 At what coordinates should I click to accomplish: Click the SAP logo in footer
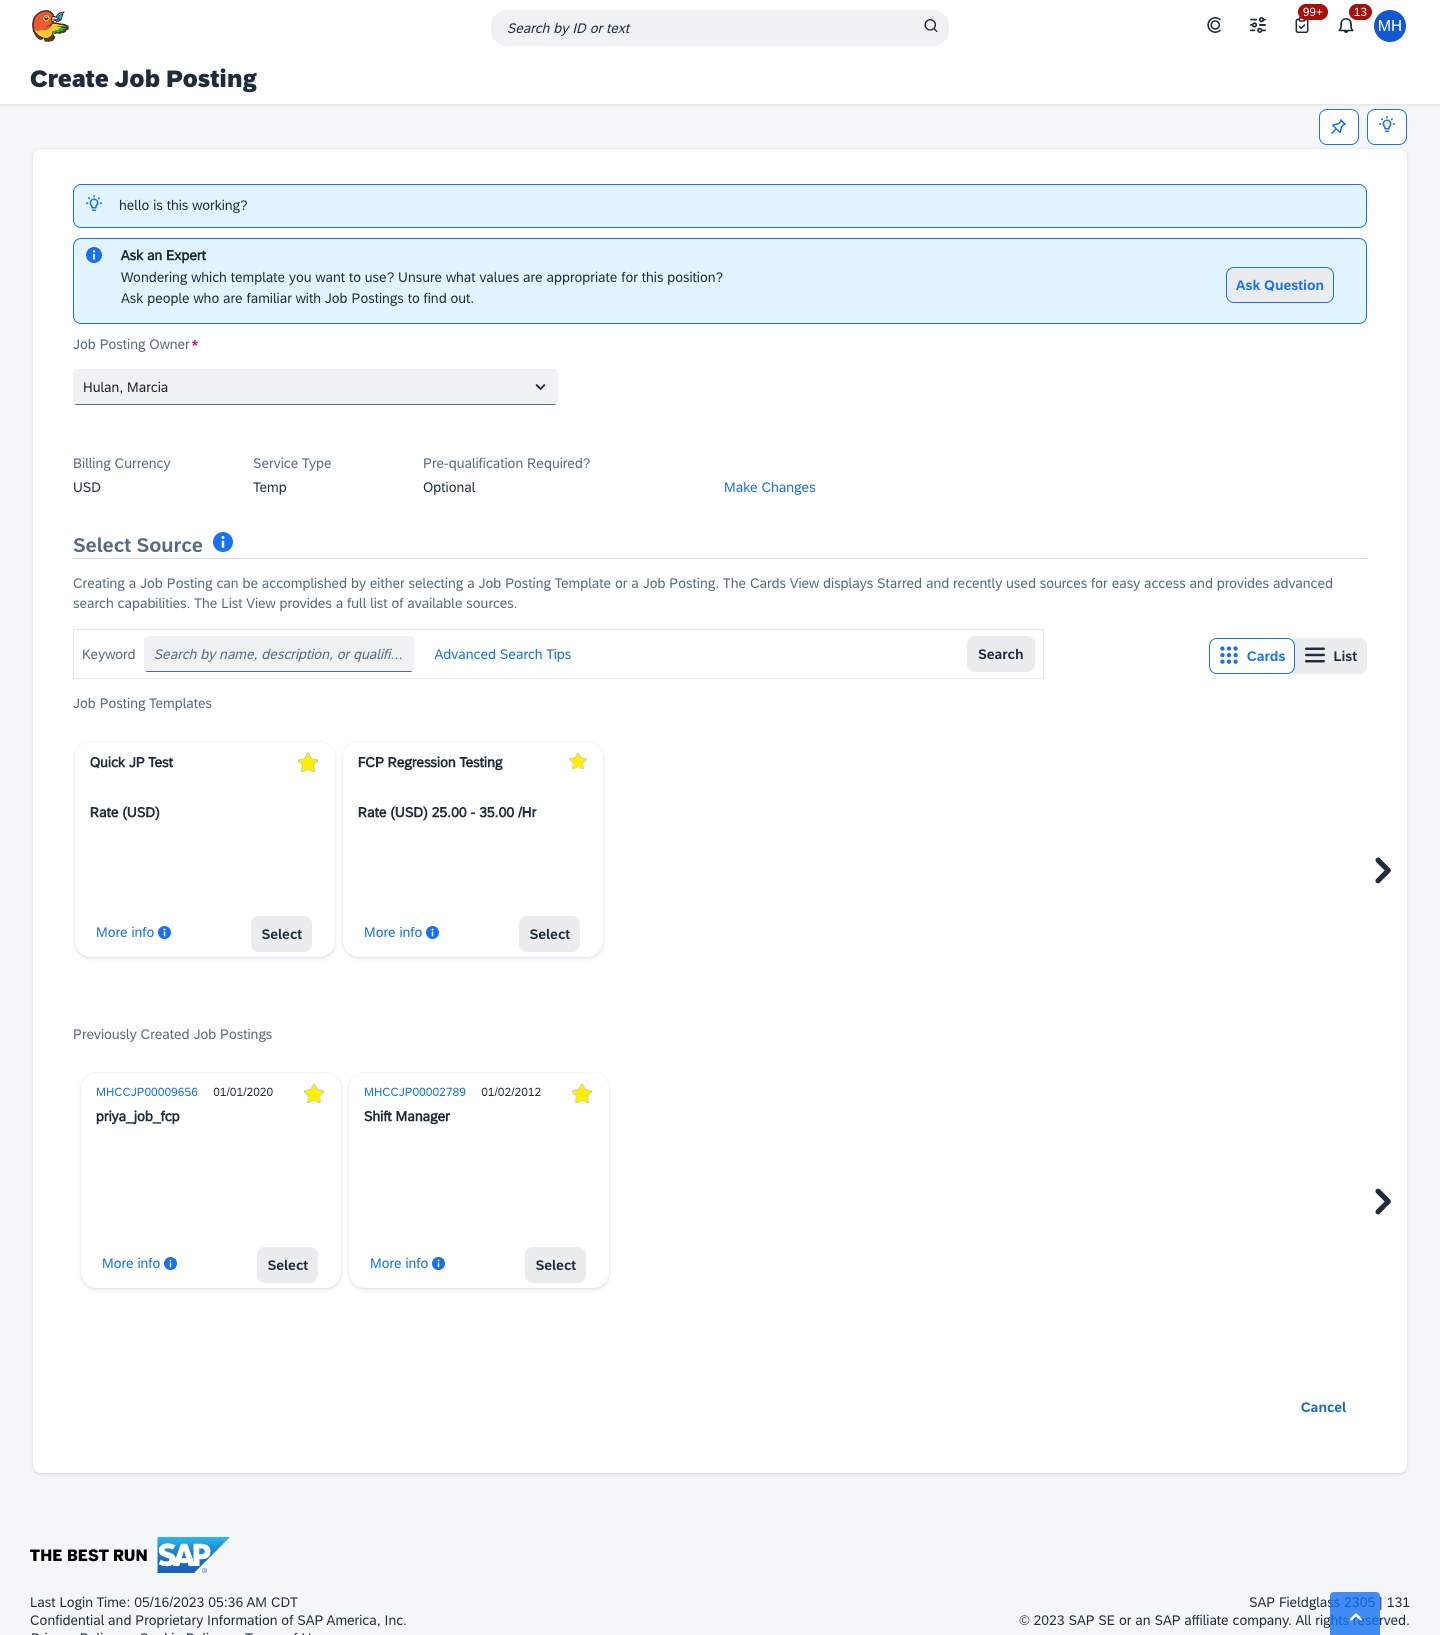[193, 1555]
